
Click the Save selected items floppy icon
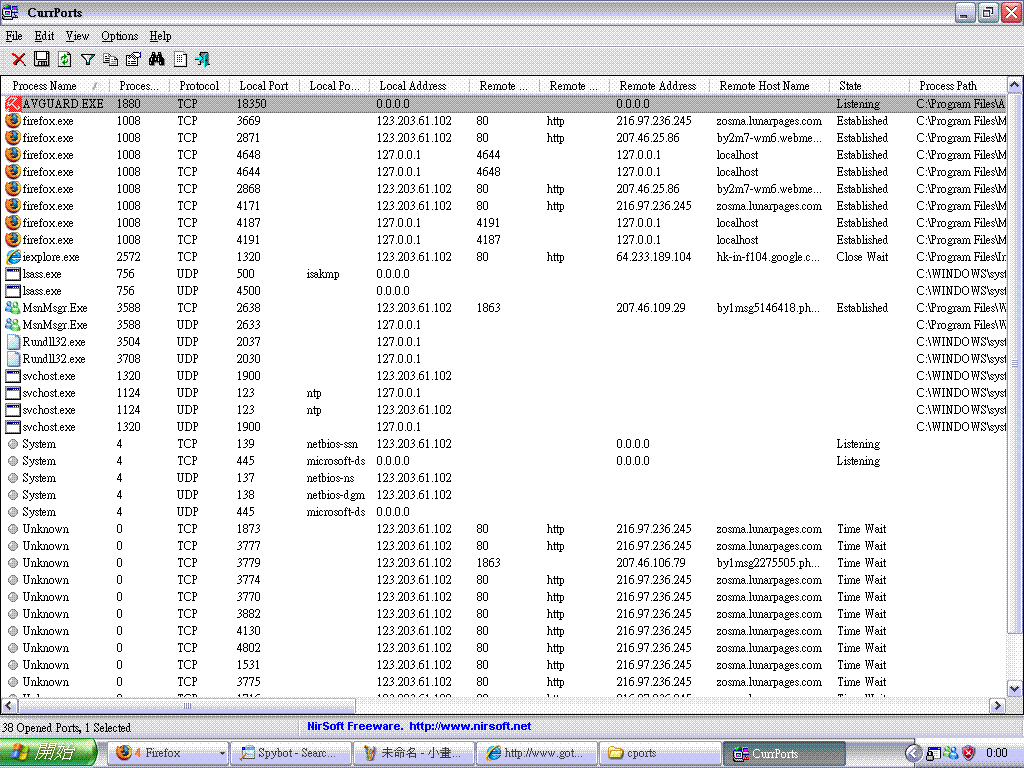tap(42, 59)
